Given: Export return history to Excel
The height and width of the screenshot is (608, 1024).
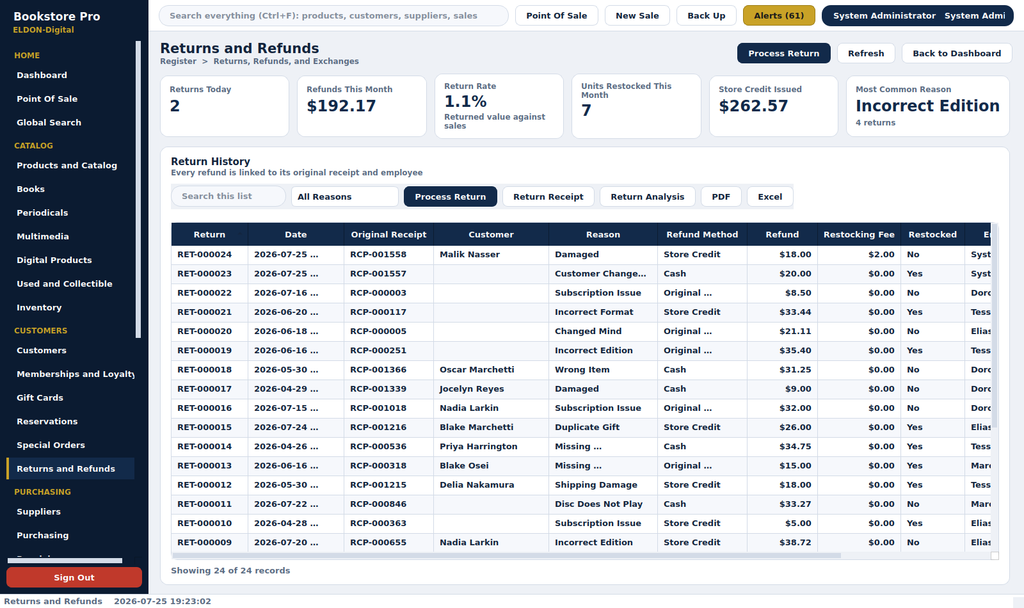Looking at the screenshot, I should click(x=770, y=197).
